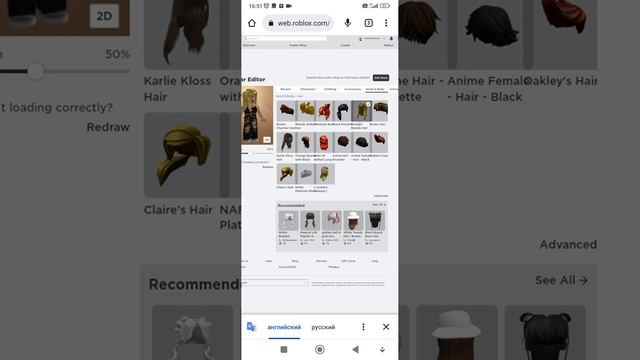This screenshot has height=360, width=640.
Task: Adjust the avatar body type slider
Action: coord(257,153)
